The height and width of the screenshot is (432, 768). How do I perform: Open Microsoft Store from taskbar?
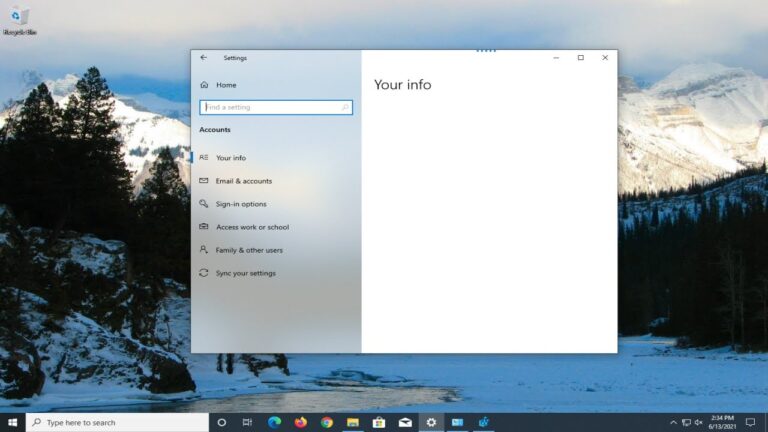[x=378, y=422]
